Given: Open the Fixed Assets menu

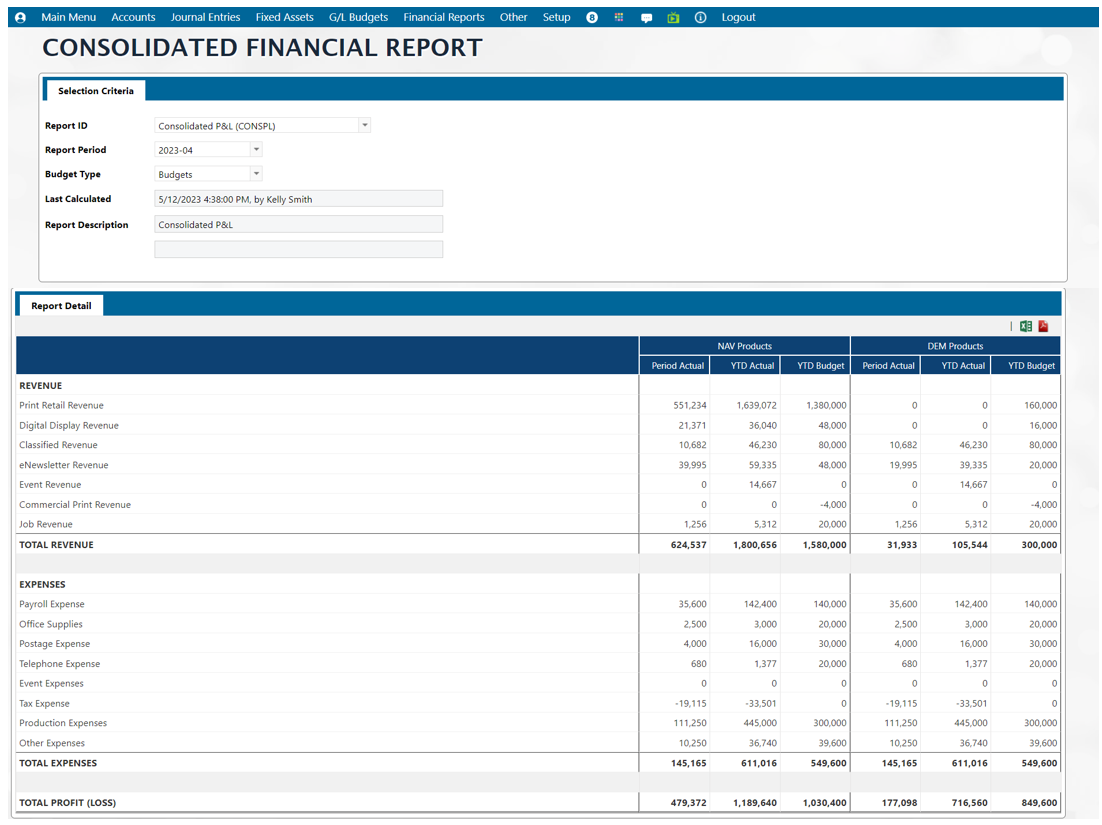Looking at the screenshot, I should (x=284, y=18).
